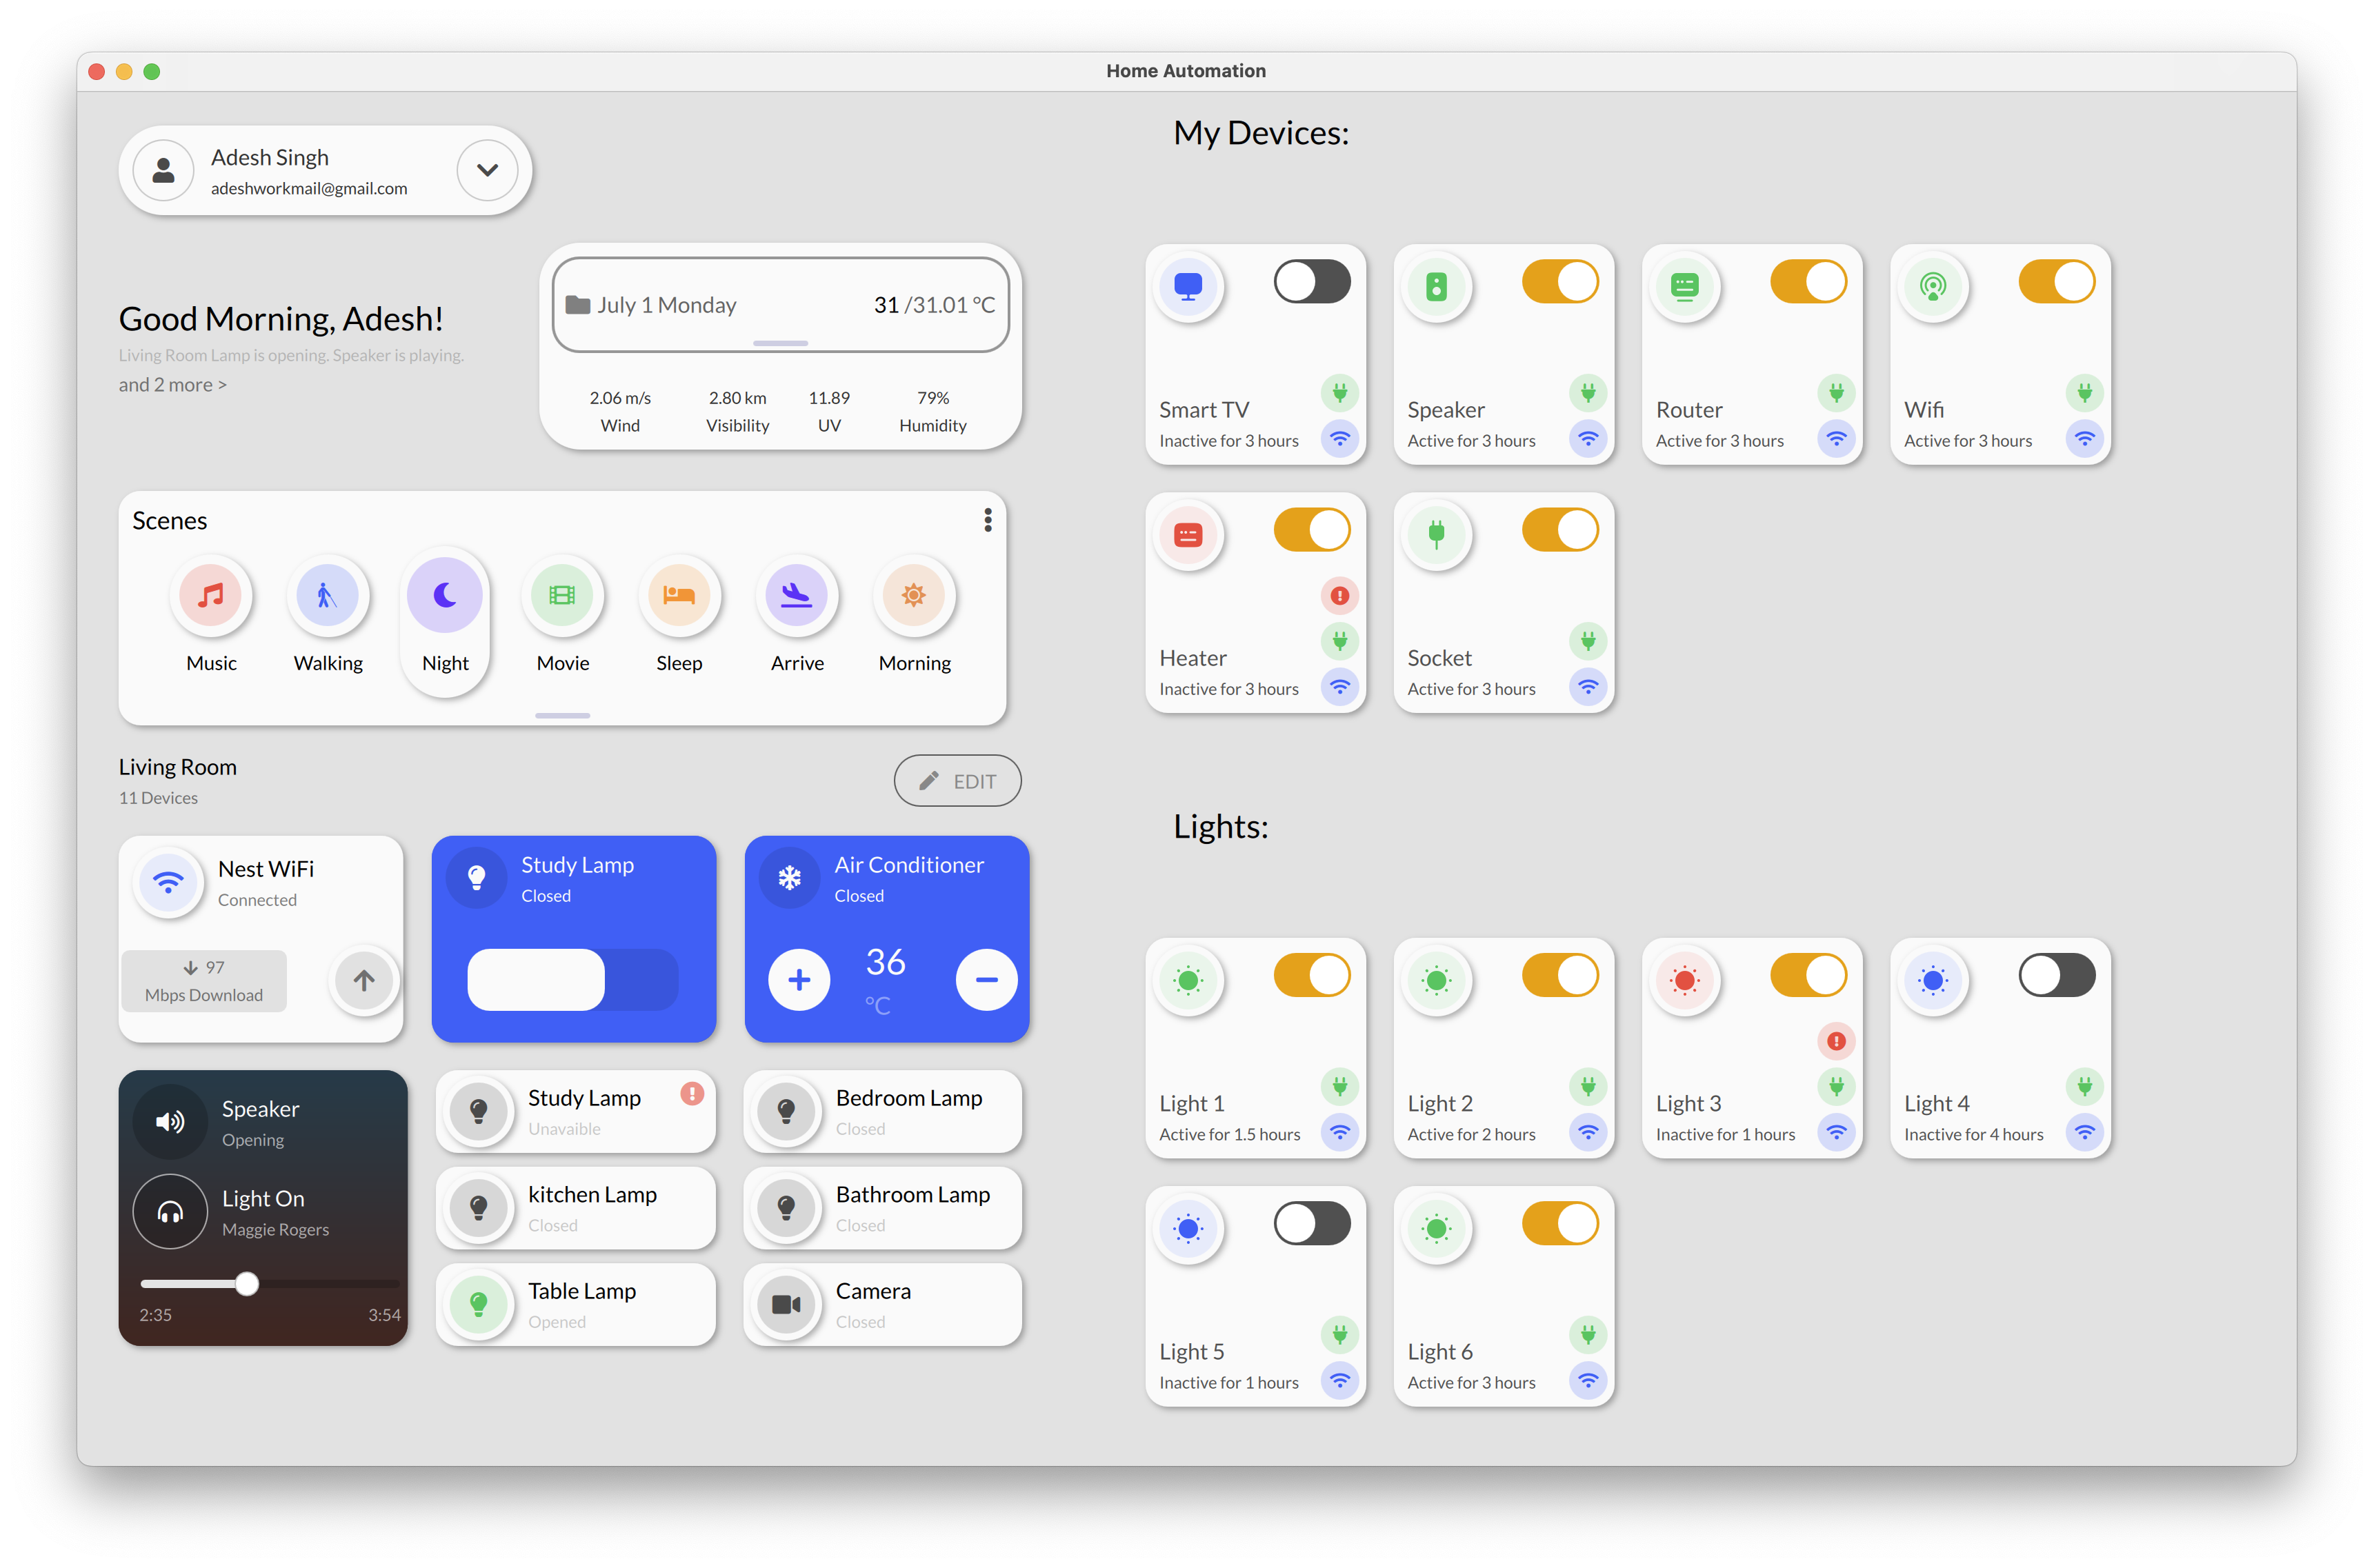Activate the Sleep scene bed icon
The height and width of the screenshot is (1568, 2374).
click(679, 595)
